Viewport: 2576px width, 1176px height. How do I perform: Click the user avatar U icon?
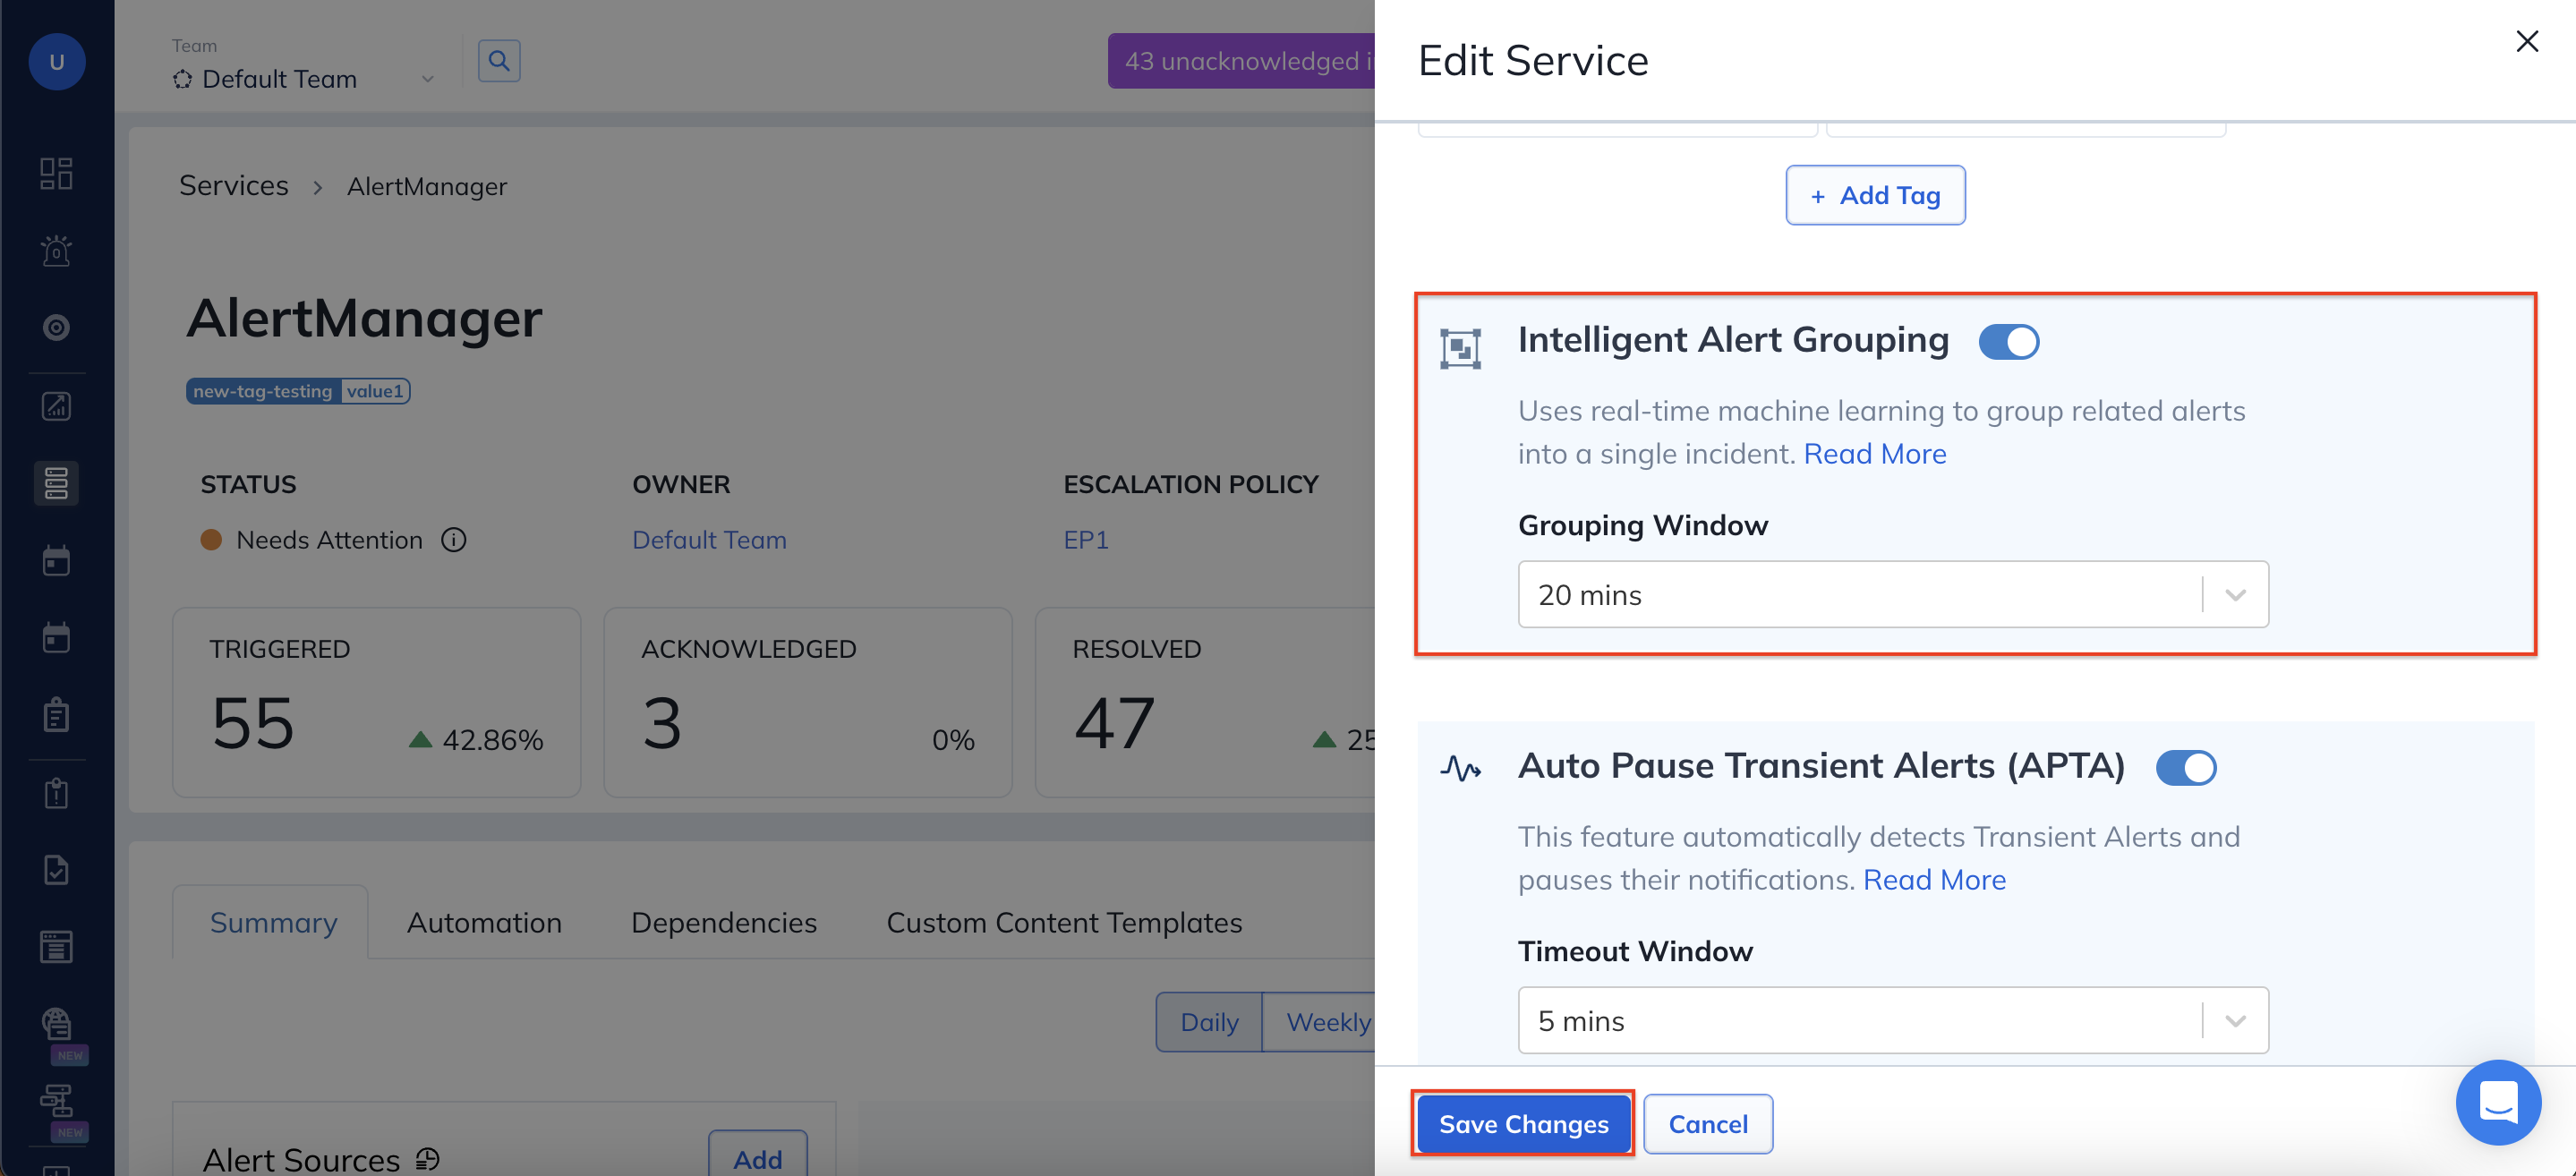point(57,62)
